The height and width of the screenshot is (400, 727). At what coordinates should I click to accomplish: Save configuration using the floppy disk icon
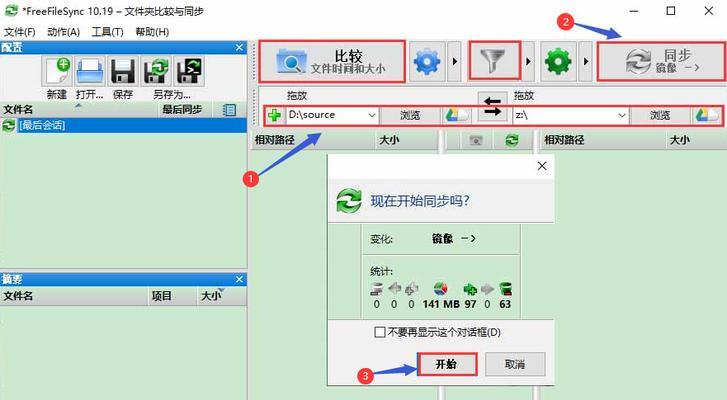coord(123,71)
